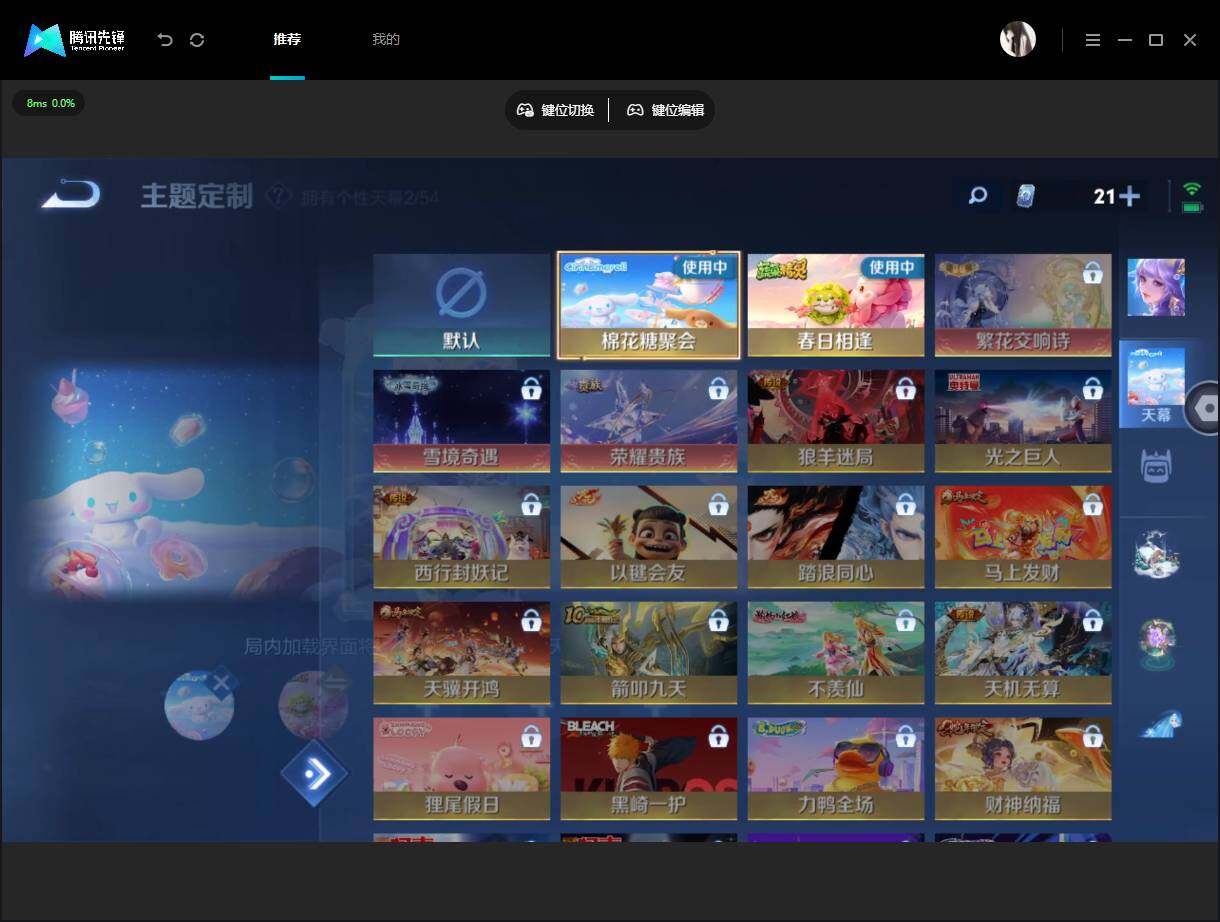This screenshot has width=1220, height=922.
Task: Select the 光之巨人 theme
Action: tap(1023, 421)
